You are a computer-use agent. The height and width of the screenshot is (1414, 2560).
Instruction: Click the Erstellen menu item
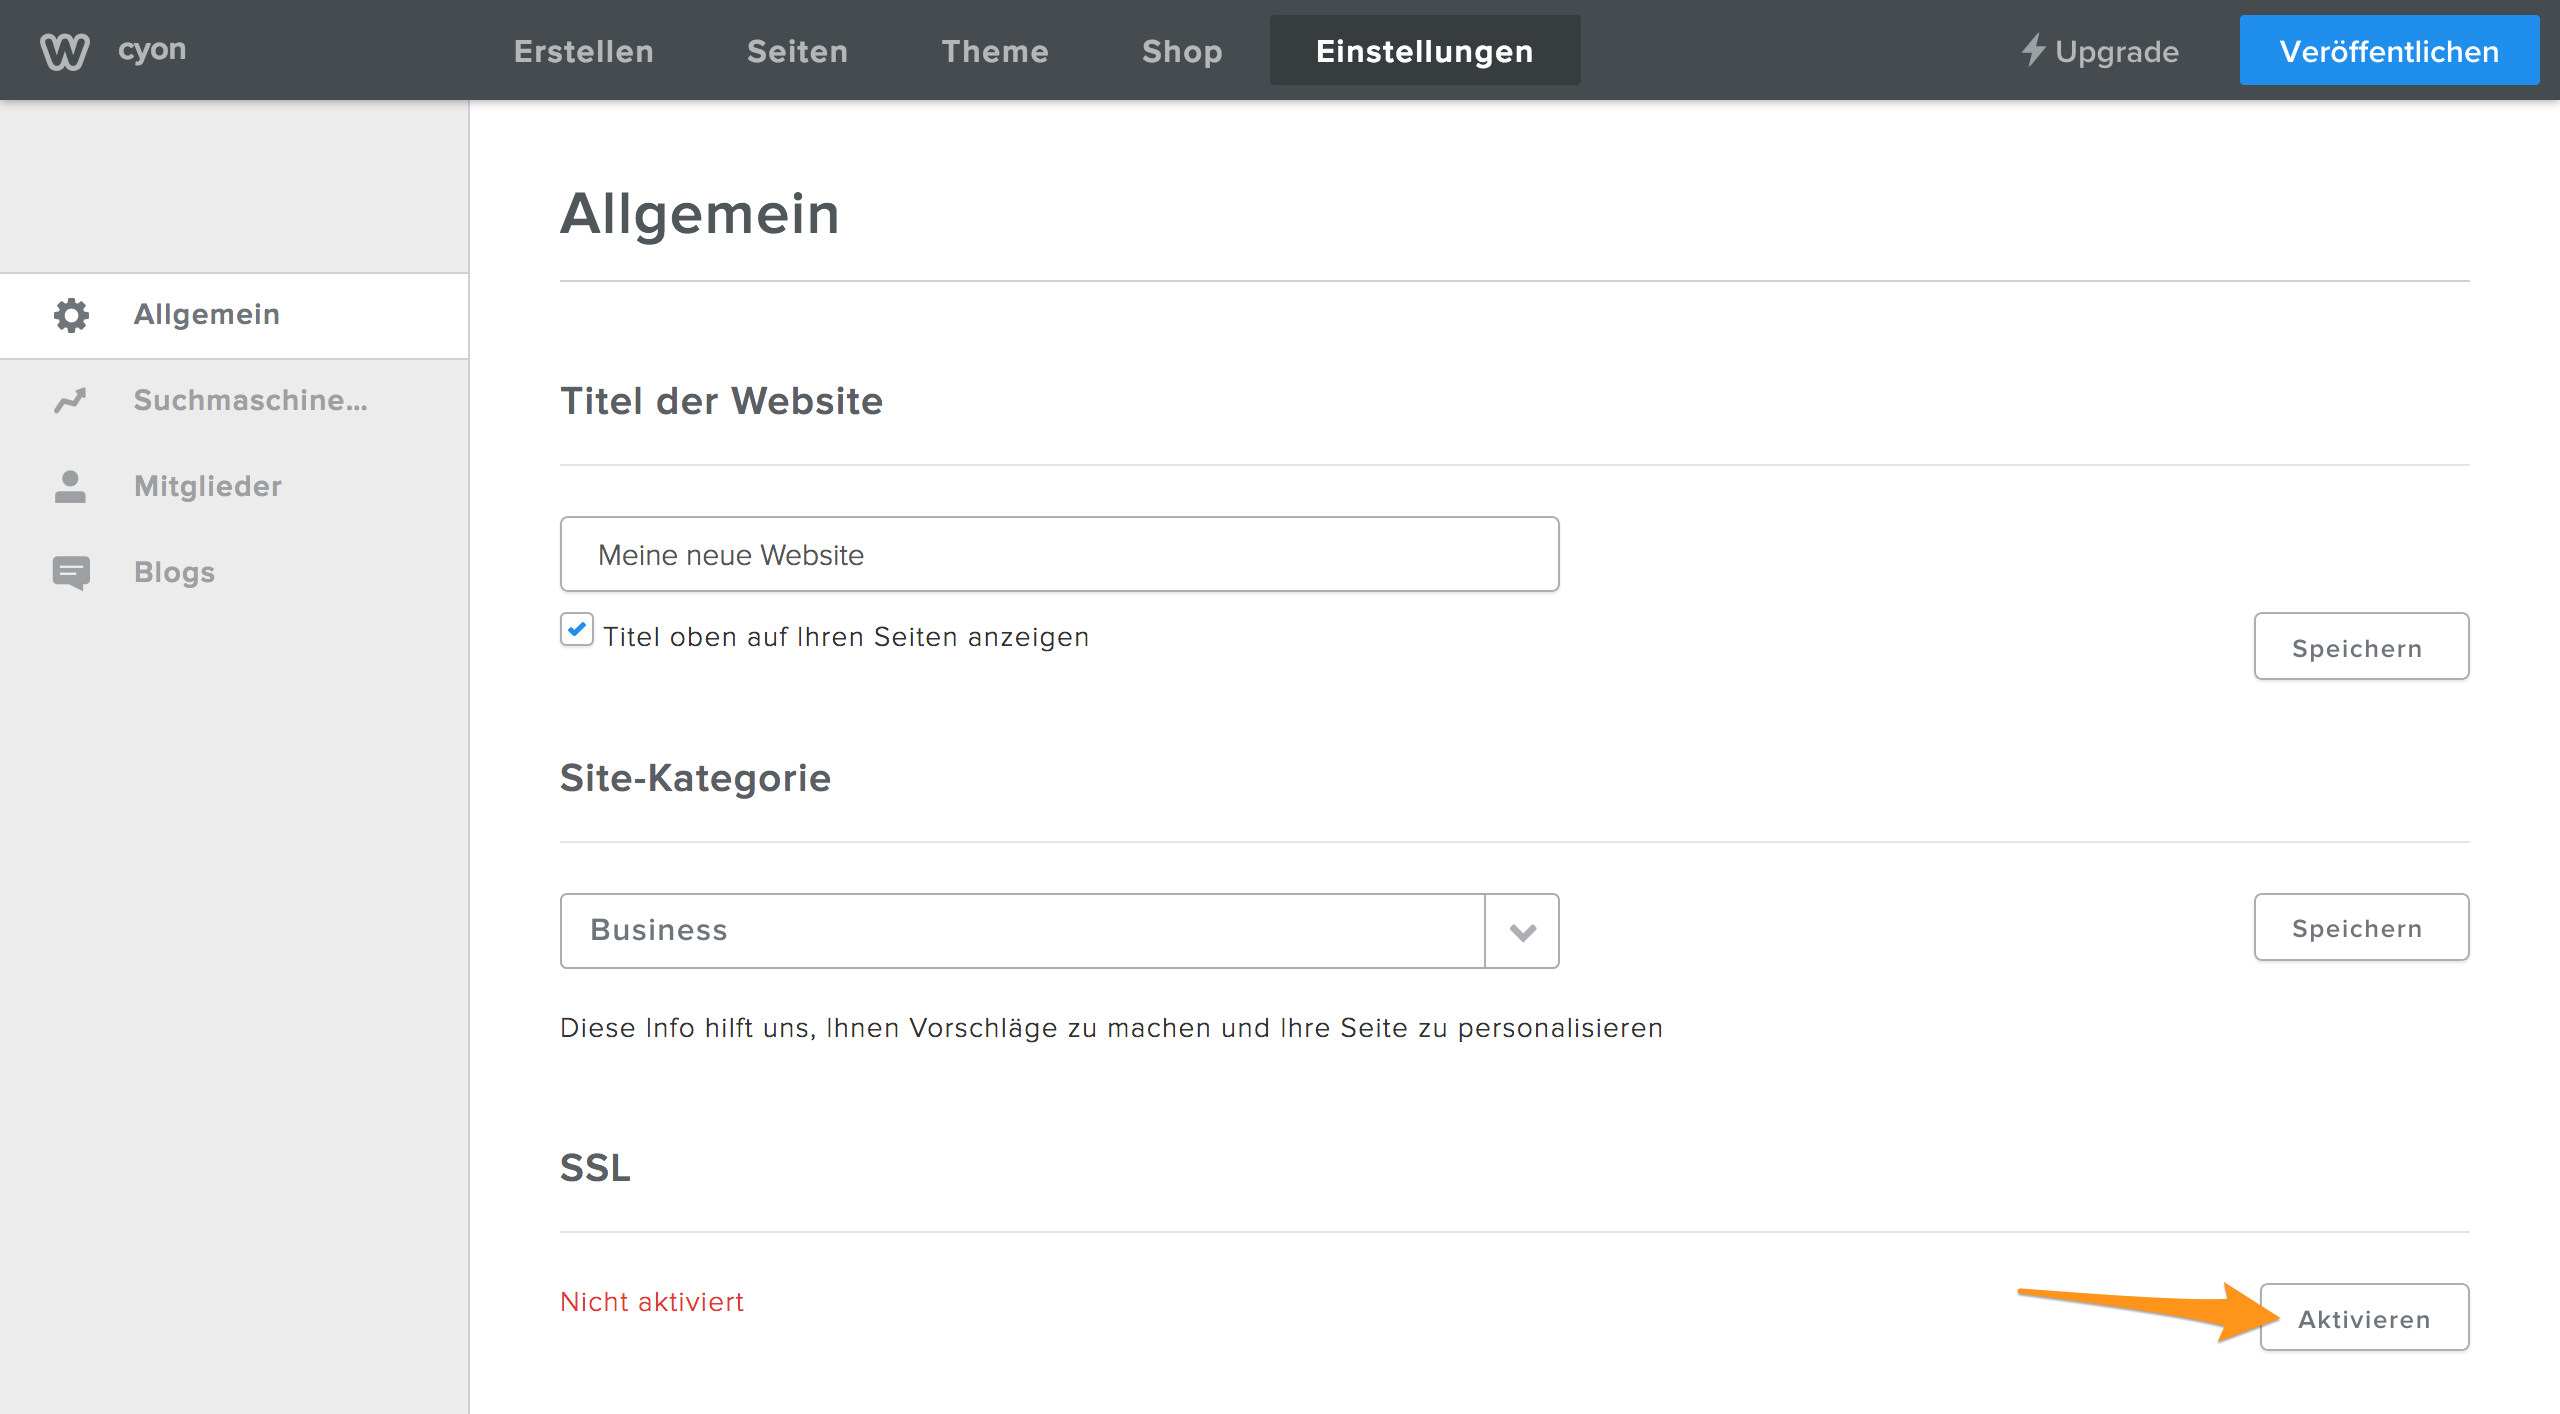click(581, 49)
